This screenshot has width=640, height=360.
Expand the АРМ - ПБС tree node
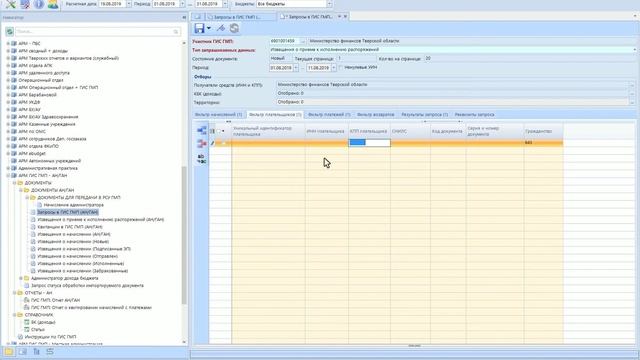(x=8, y=44)
